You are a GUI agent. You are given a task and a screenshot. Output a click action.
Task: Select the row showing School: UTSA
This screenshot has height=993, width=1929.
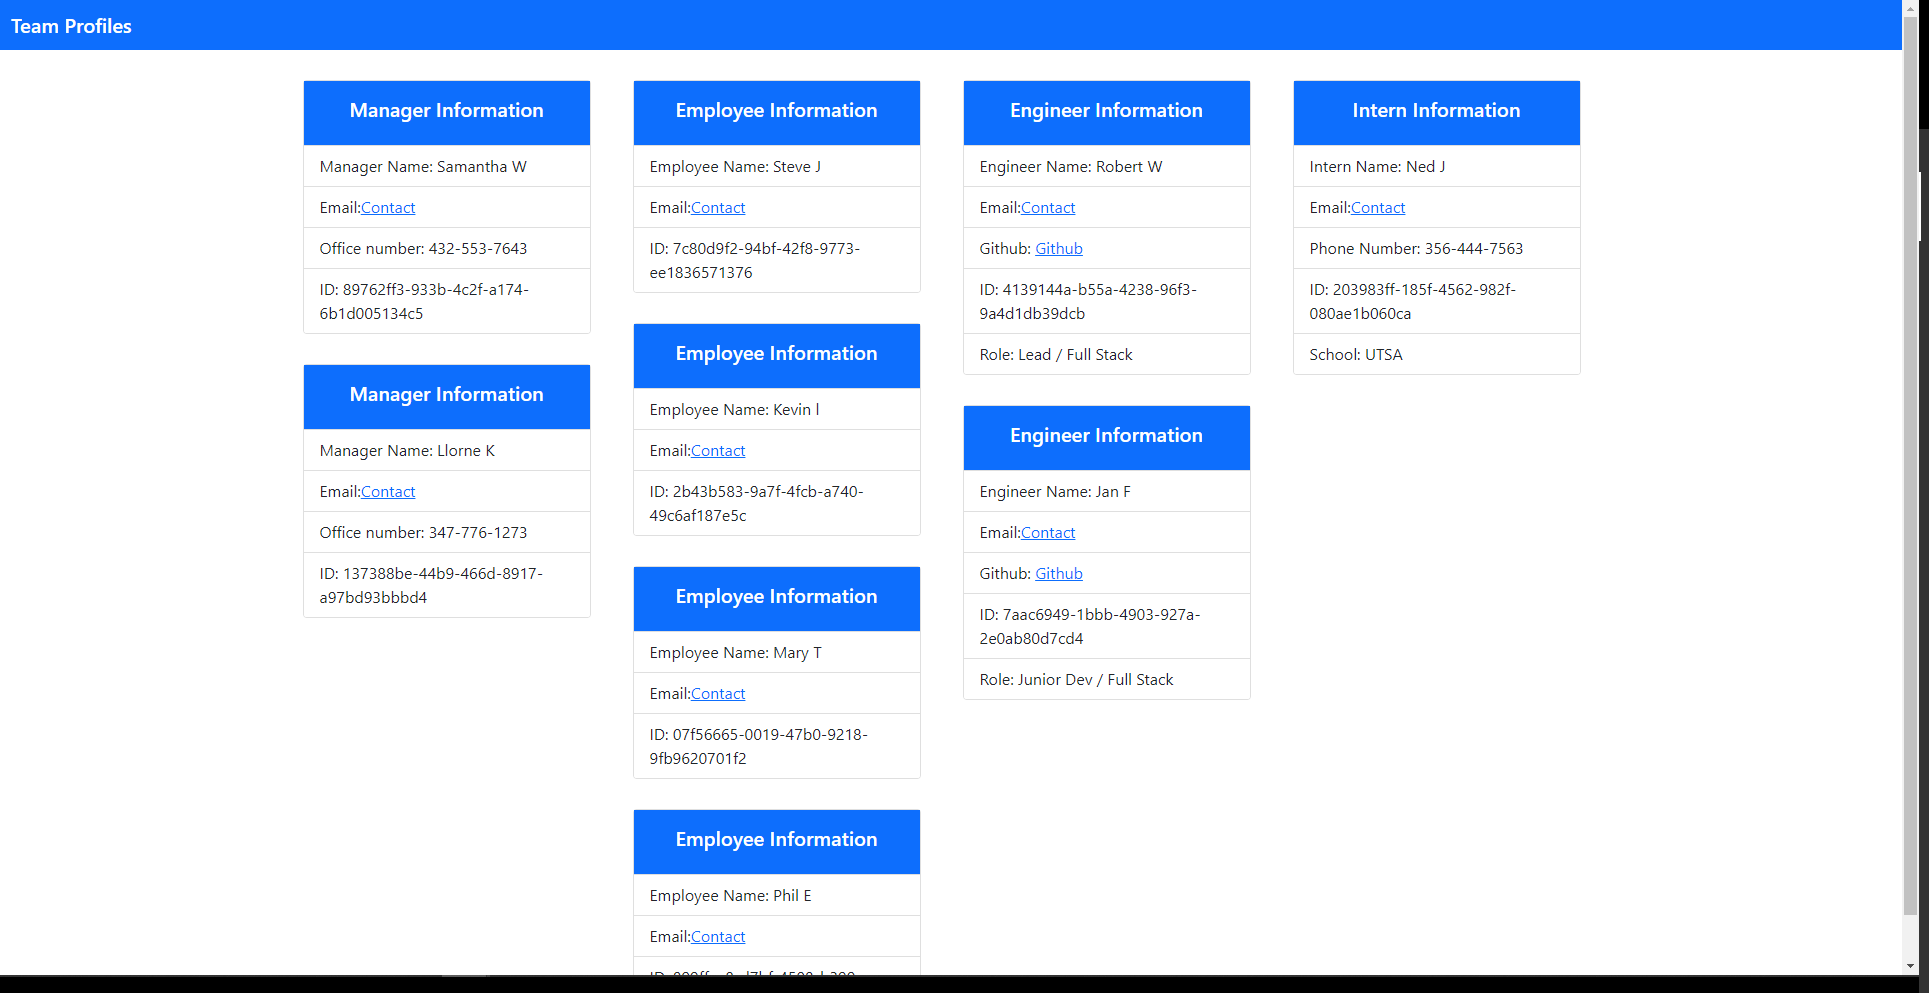1436,354
